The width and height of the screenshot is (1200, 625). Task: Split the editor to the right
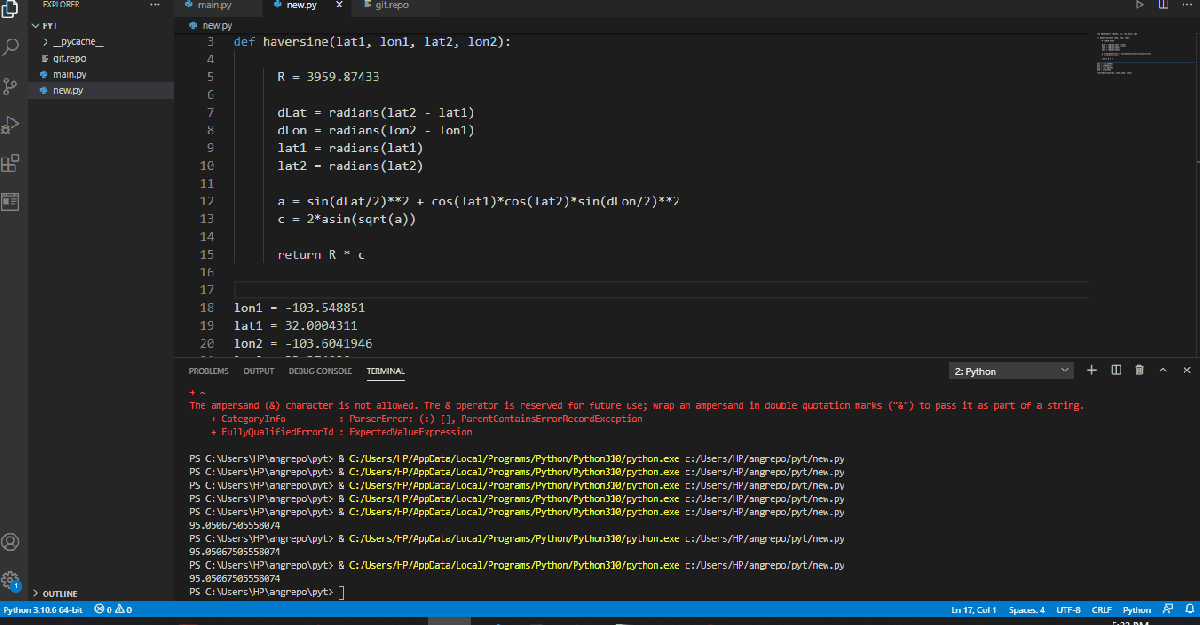[1163, 5]
